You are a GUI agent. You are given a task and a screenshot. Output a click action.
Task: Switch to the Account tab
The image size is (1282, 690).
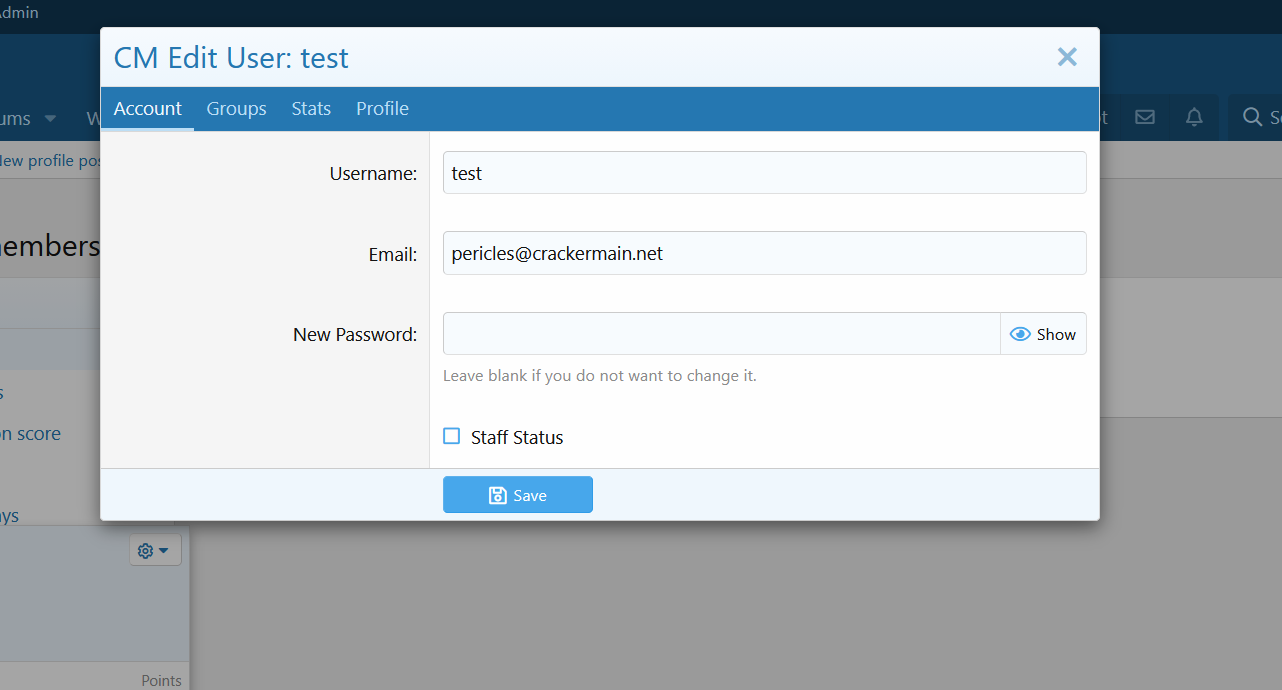(148, 108)
